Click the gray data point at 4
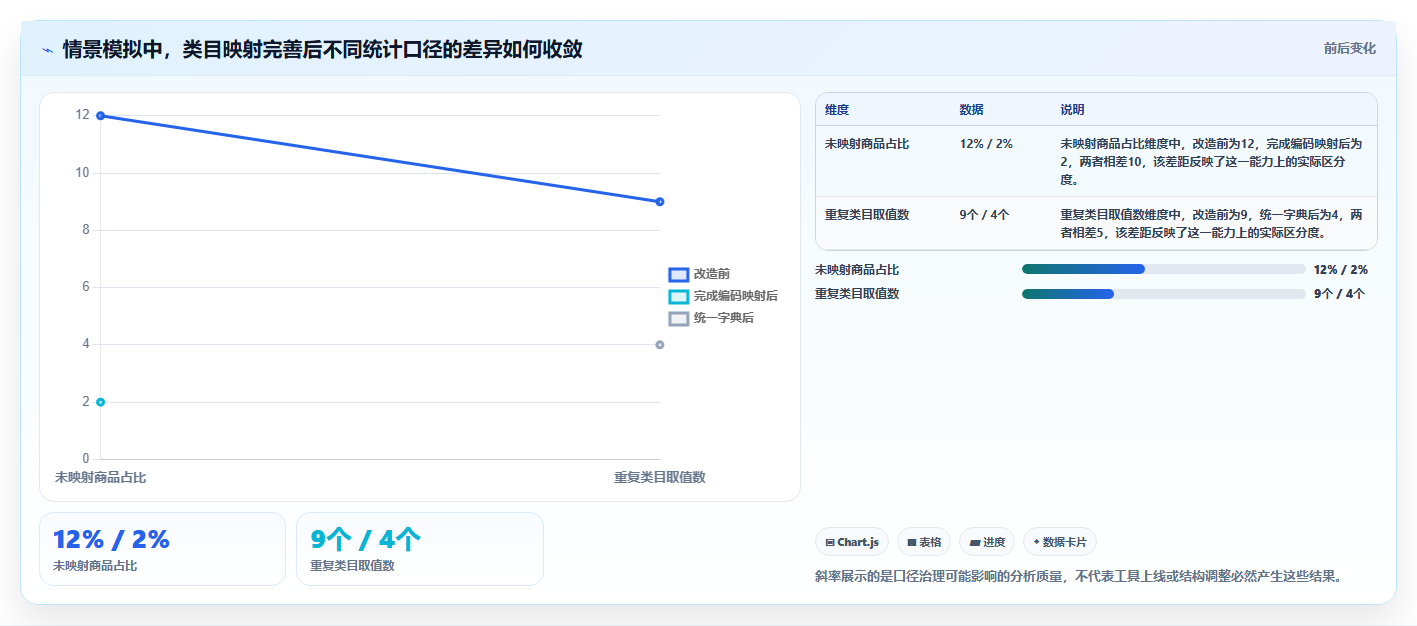 (660, 345)
